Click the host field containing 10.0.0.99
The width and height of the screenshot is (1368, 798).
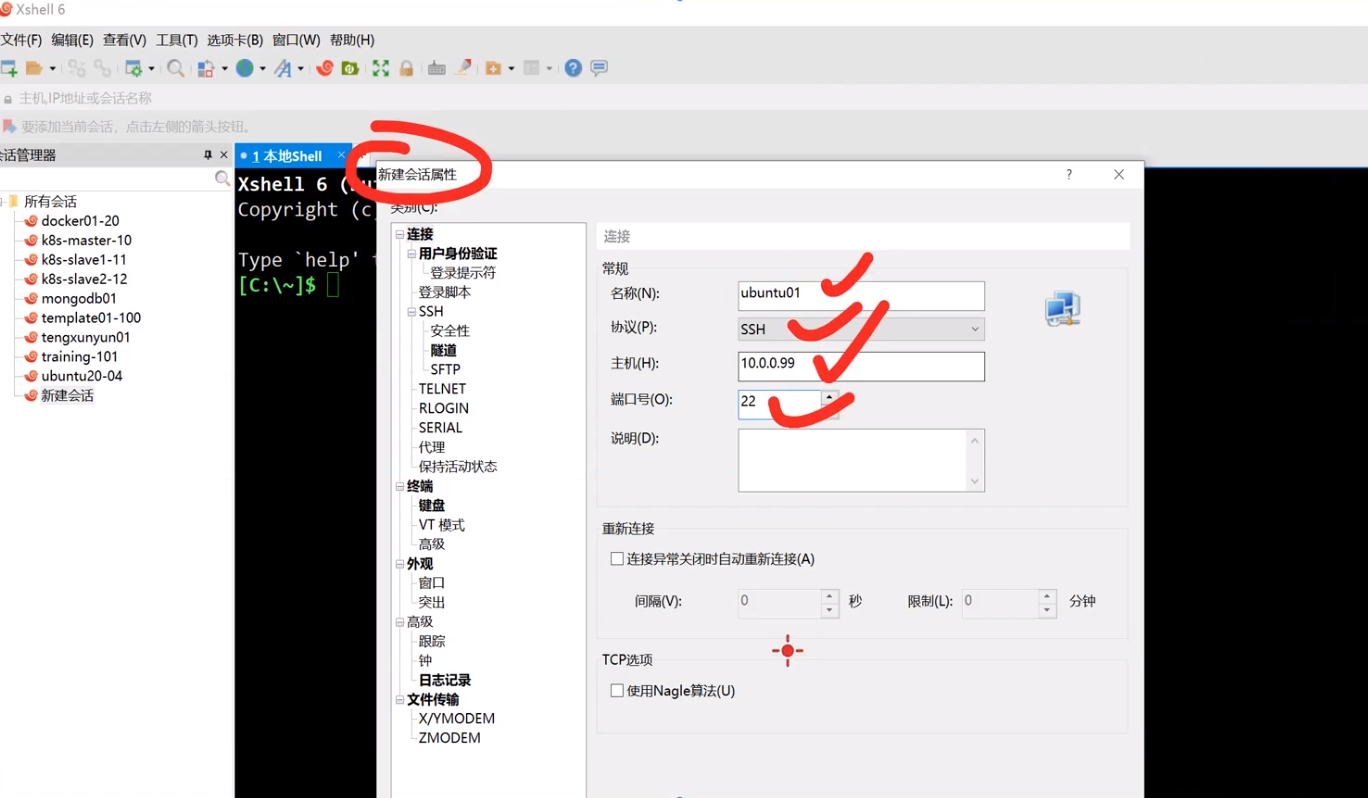coord(860,366)
